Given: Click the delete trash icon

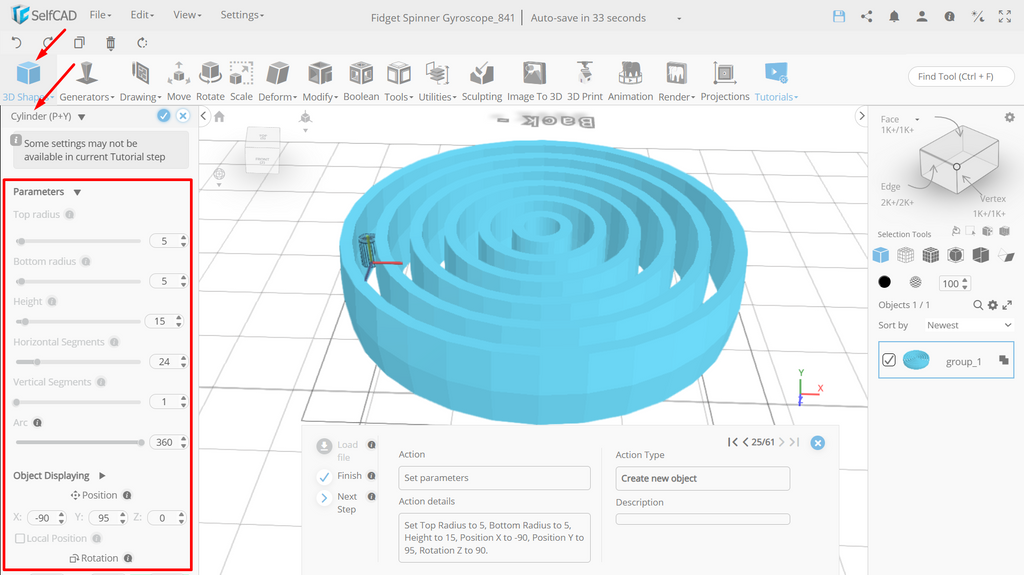Looking at the screenshot, I should pyautogui.click(x=110, y=42).
